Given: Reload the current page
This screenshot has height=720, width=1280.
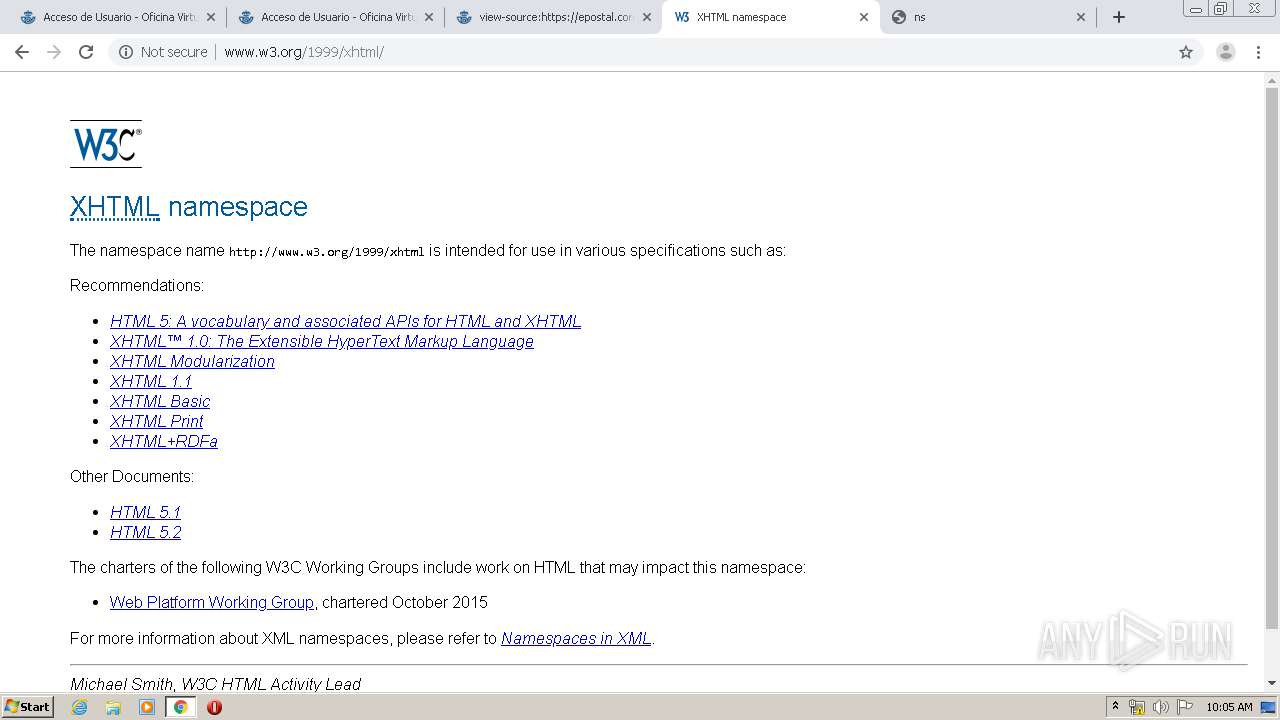Looking at the screenshot, I should coord(86,52).
